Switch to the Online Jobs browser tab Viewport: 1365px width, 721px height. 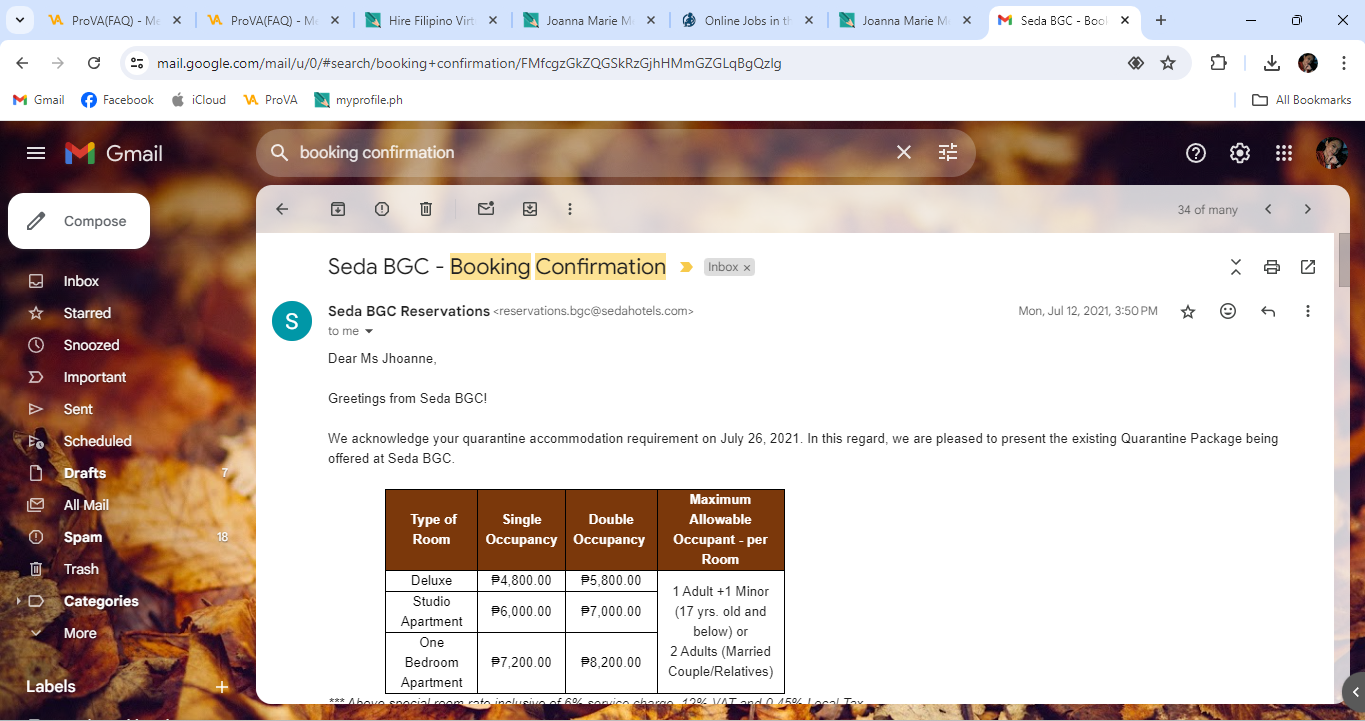[746, 20]
